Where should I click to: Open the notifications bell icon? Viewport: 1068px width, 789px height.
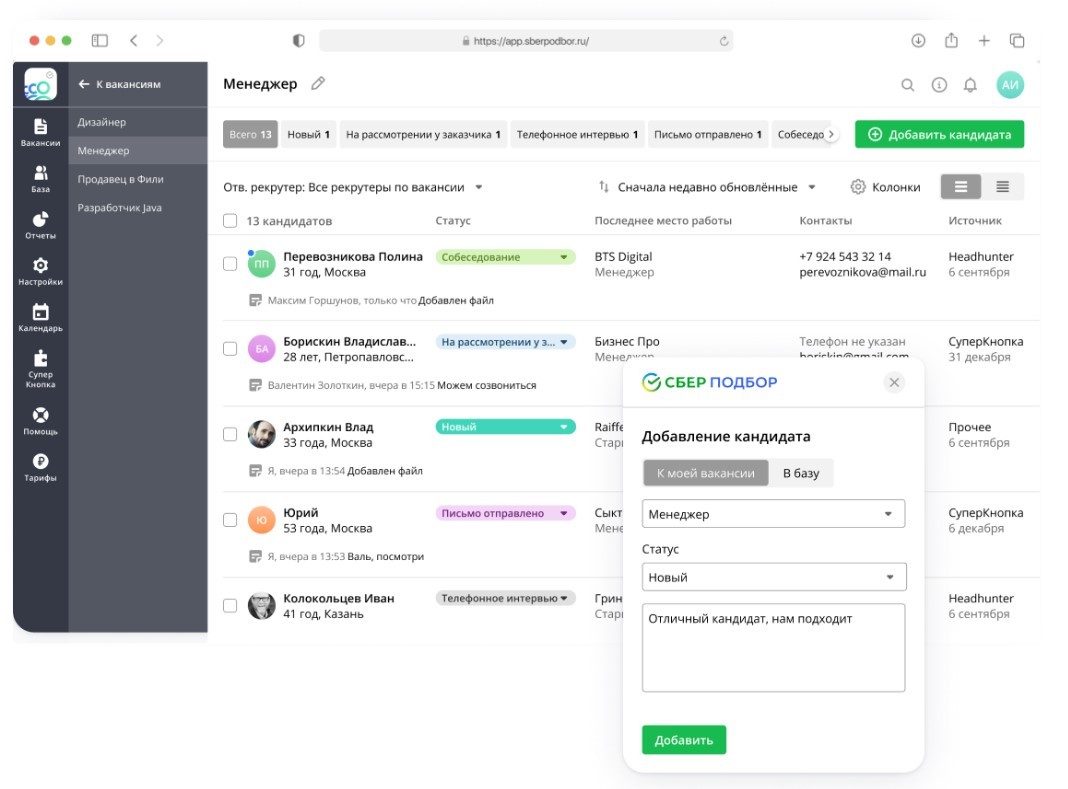pos(969,85)
